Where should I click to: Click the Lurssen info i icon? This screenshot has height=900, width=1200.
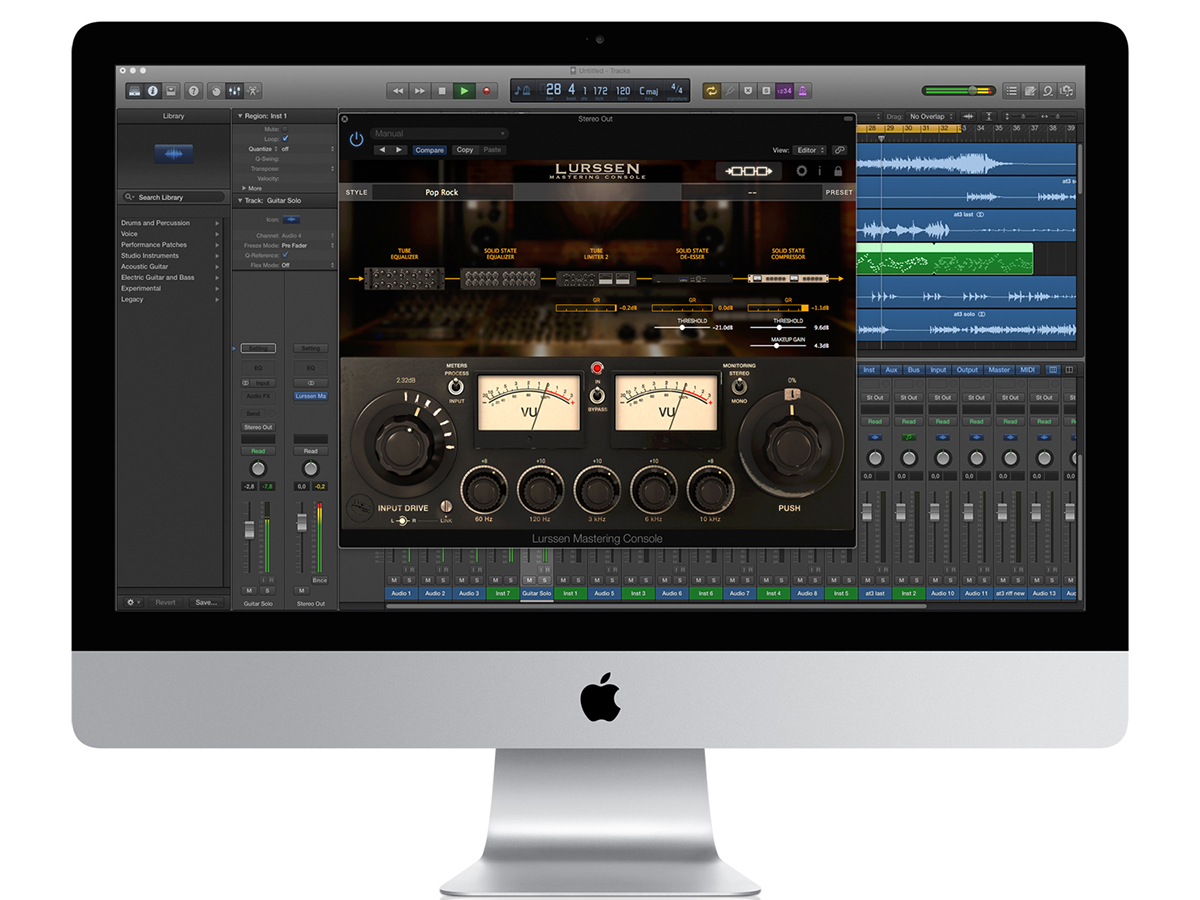coord(819,171)
